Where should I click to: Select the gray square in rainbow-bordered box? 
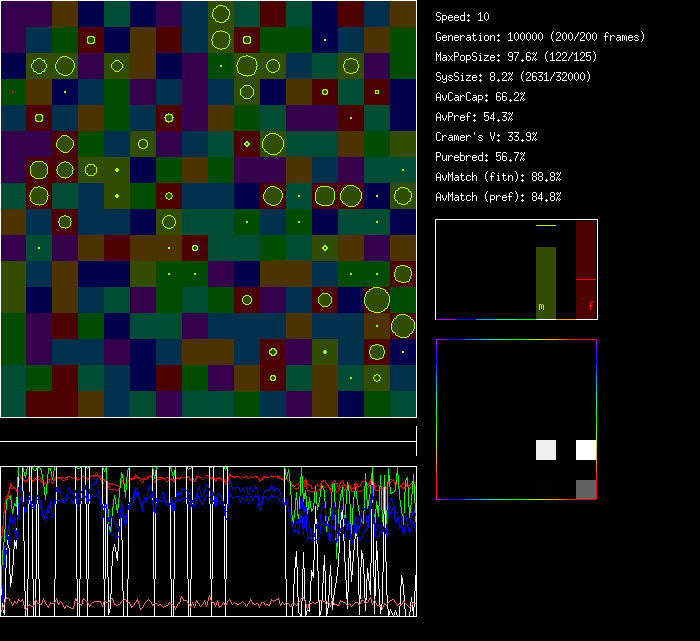pyautogui.click(x=586, y=489)
